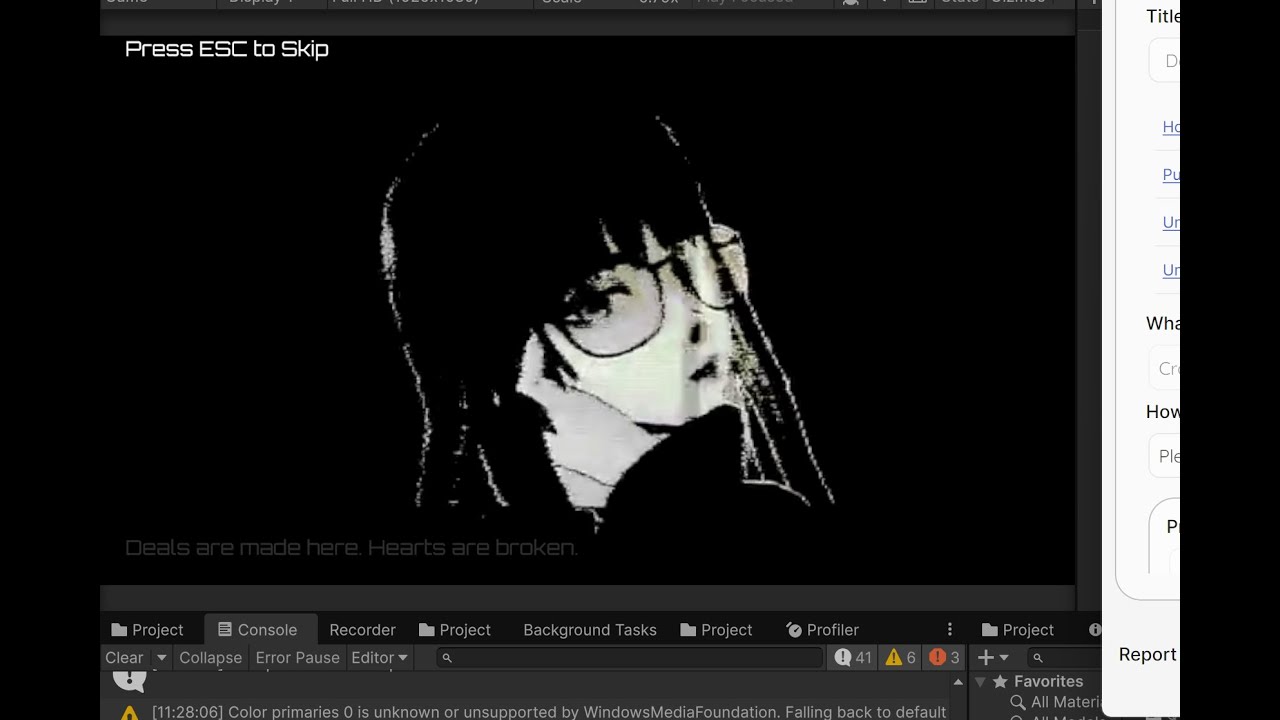
Task: Click the Press ESC to Skip text
Action: [227, 49]
